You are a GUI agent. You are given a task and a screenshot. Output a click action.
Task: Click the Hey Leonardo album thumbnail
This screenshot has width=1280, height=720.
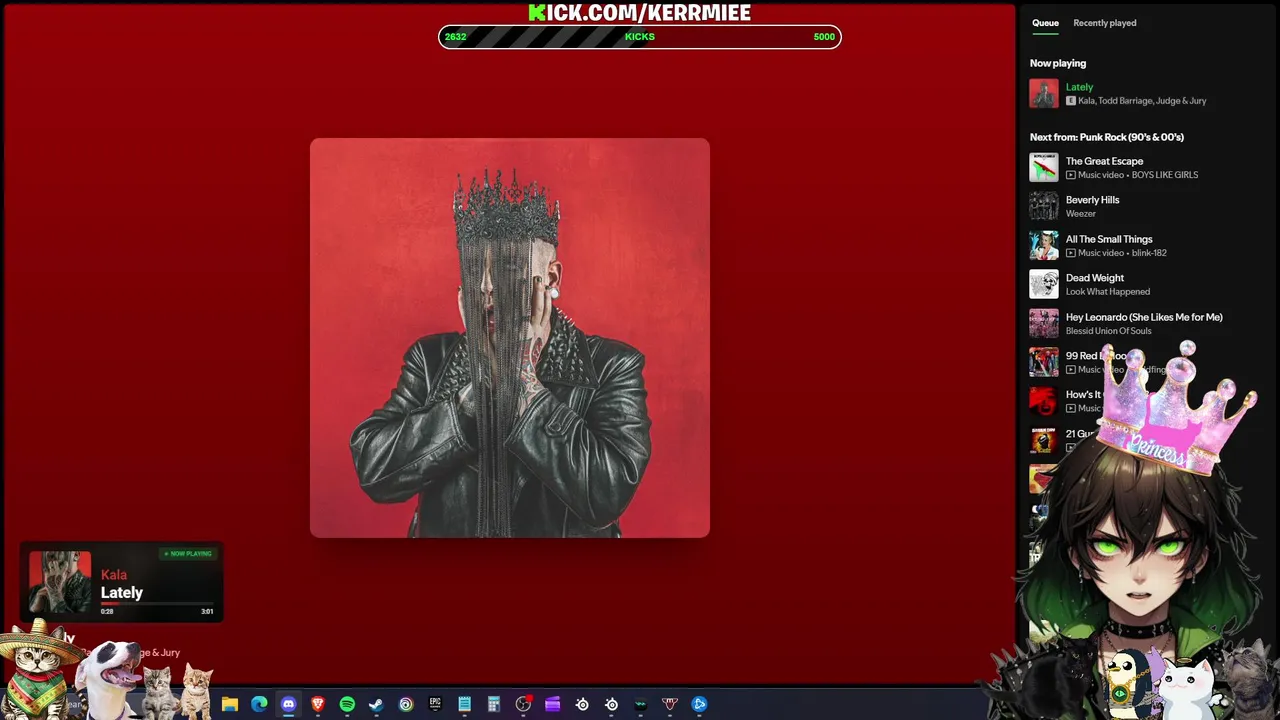(1044, 323)
